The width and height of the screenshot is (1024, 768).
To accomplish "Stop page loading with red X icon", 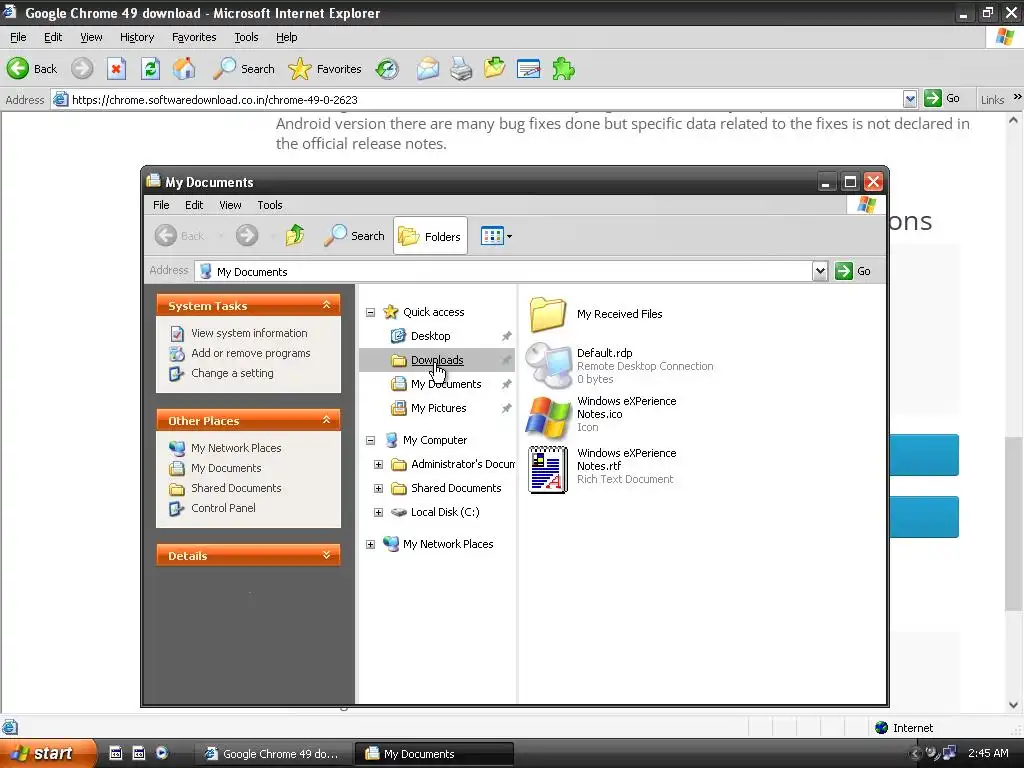I will point(116,69).
